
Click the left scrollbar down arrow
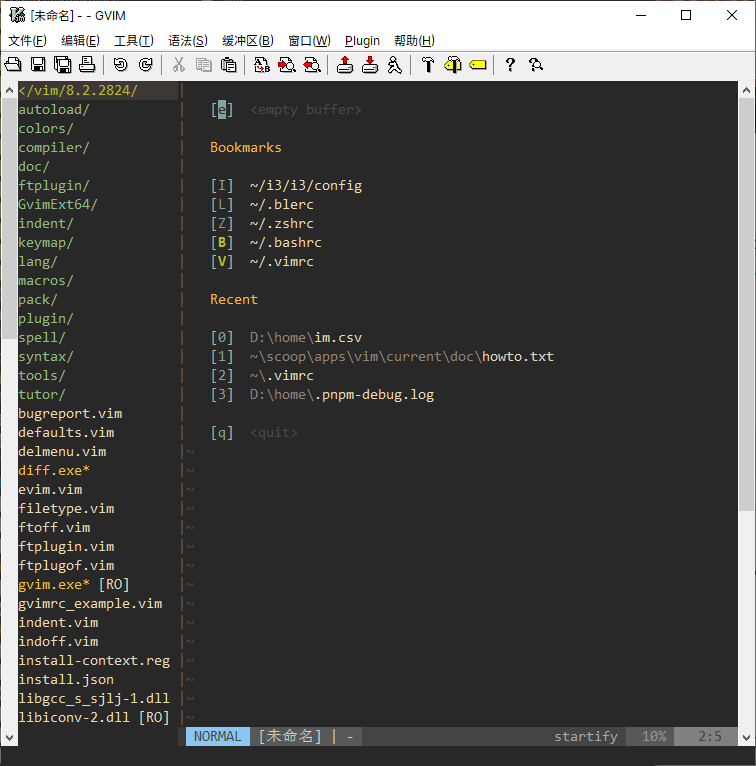[9, 737]
